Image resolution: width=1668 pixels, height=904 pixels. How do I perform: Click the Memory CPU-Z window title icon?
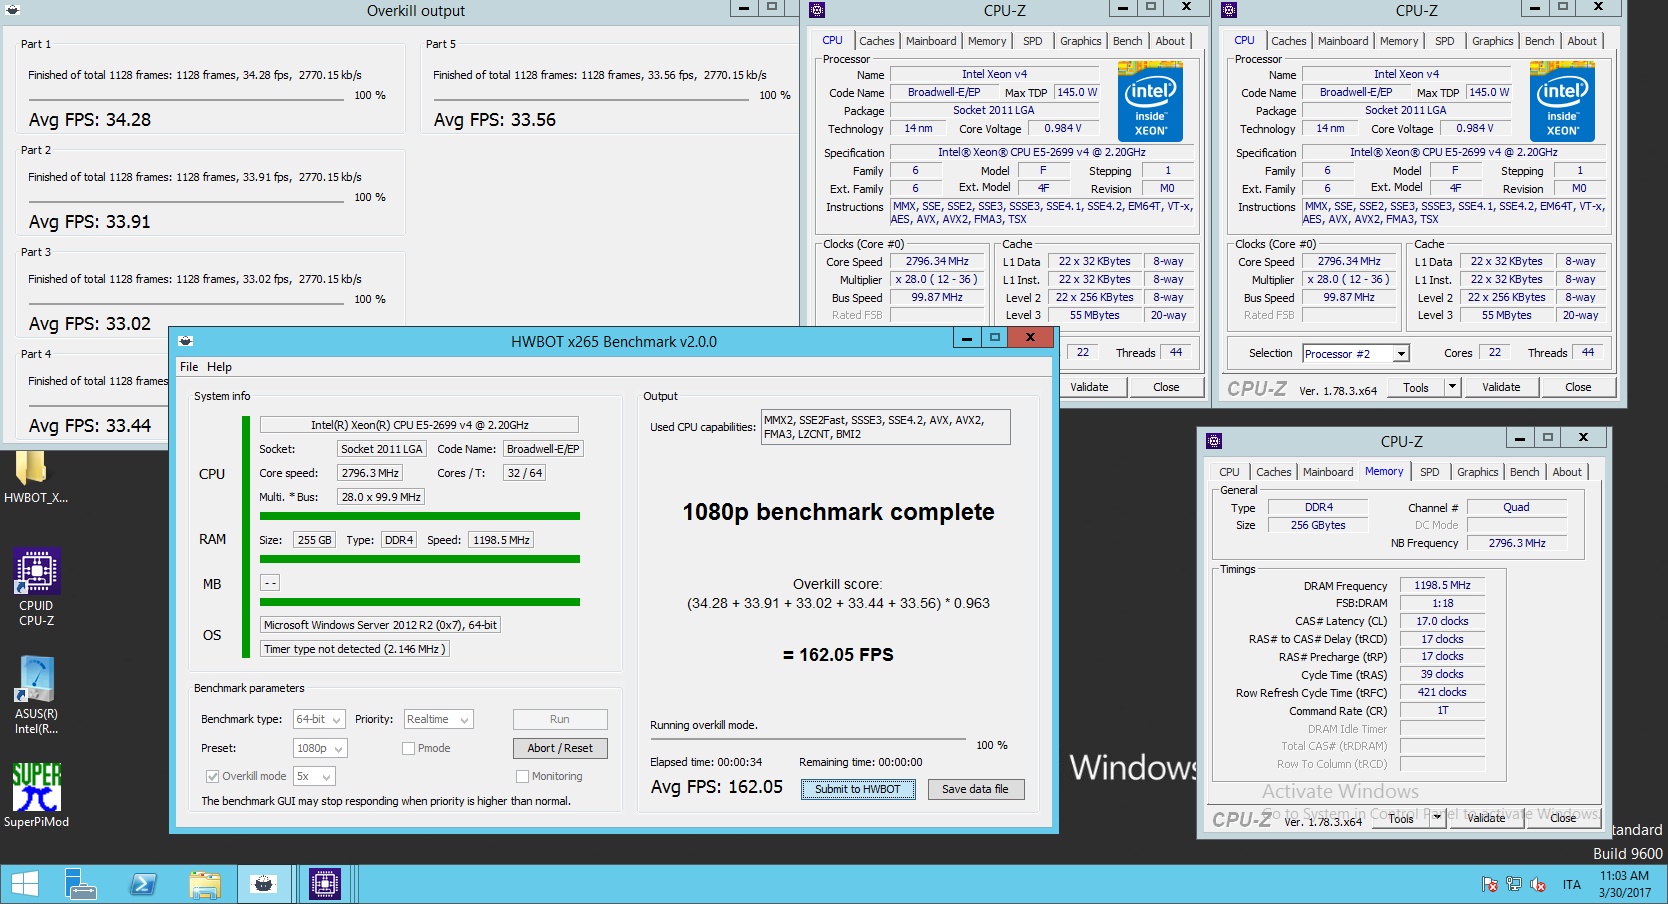pyautogui.click(x=1214, y=441)
